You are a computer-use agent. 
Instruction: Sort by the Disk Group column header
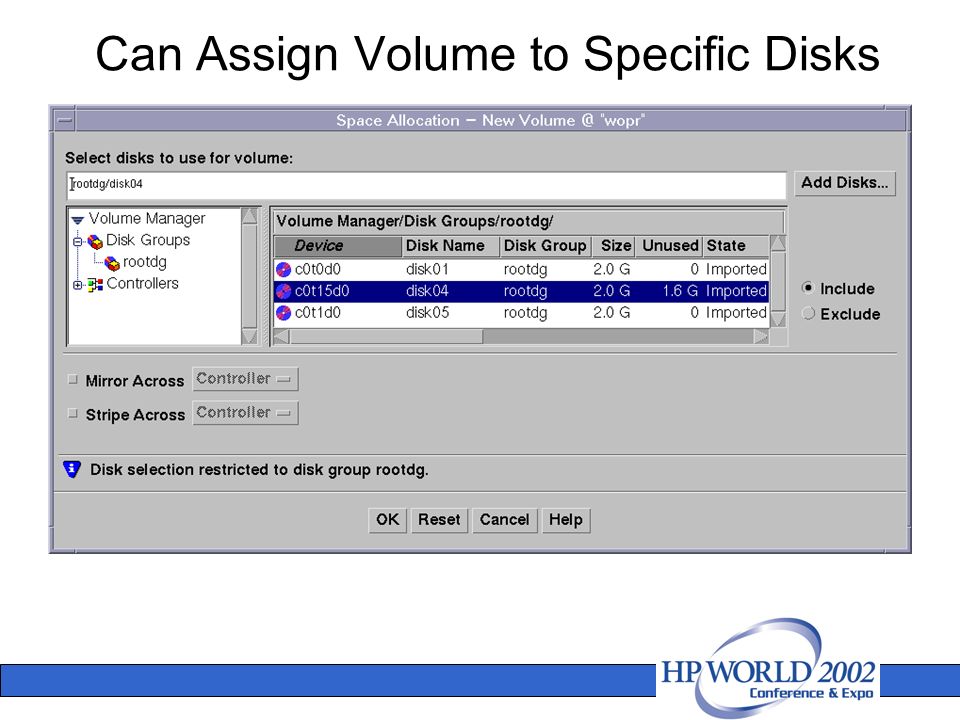546,246
